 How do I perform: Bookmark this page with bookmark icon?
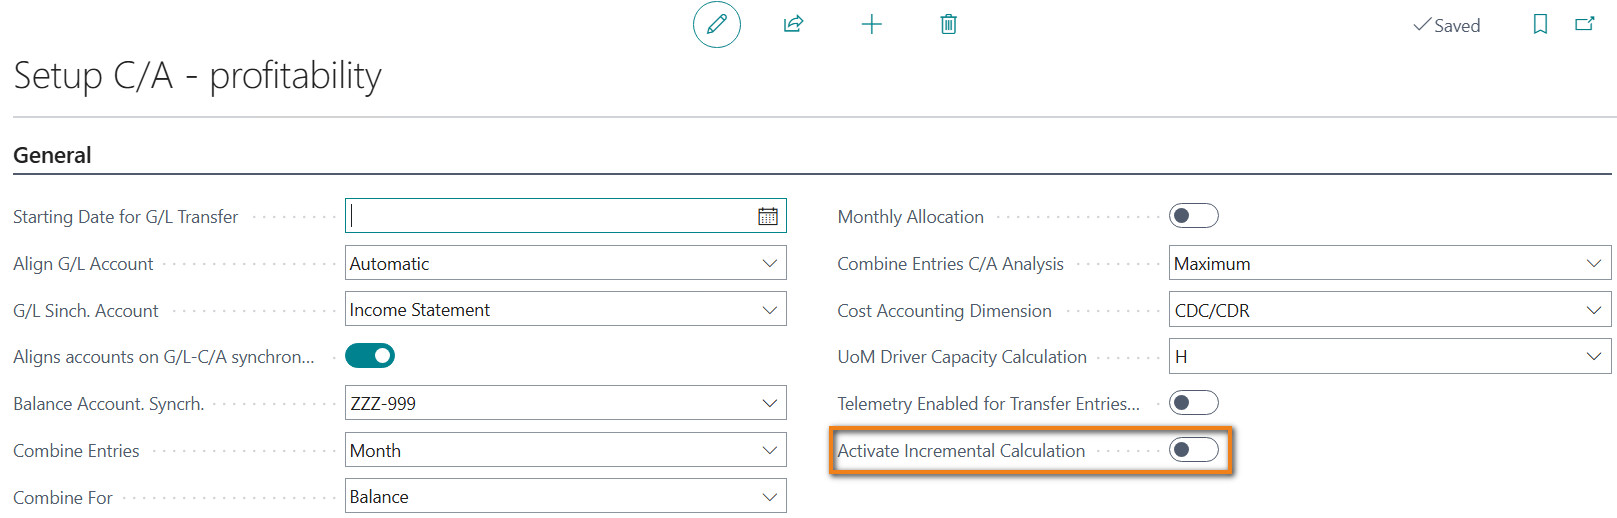1540,24
